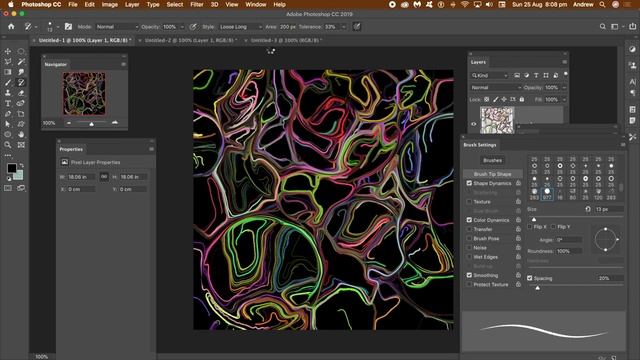Select the 977 brush tip preset

(x=547, y=194)
